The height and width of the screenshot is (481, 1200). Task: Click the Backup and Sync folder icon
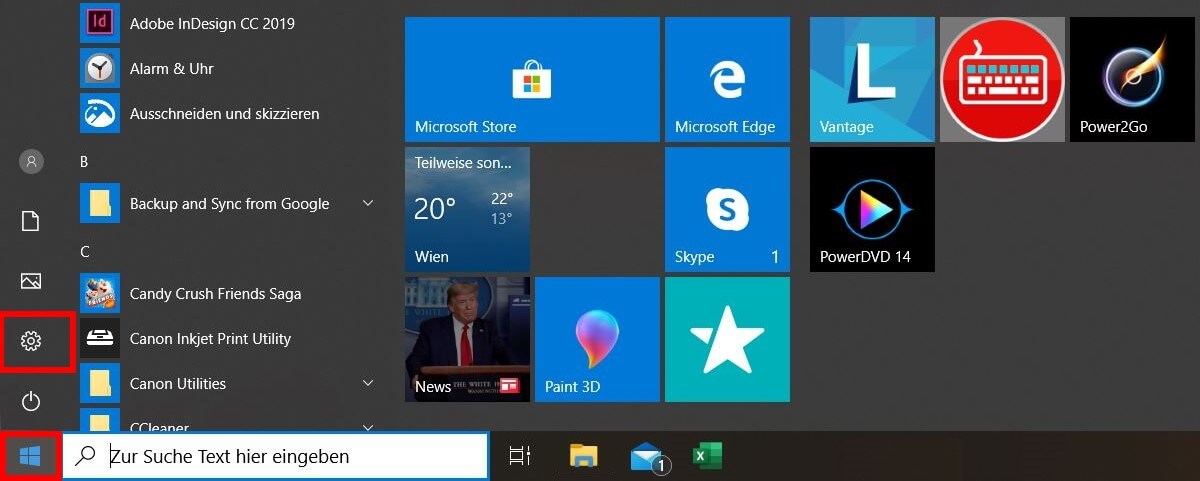click(100, 203)
